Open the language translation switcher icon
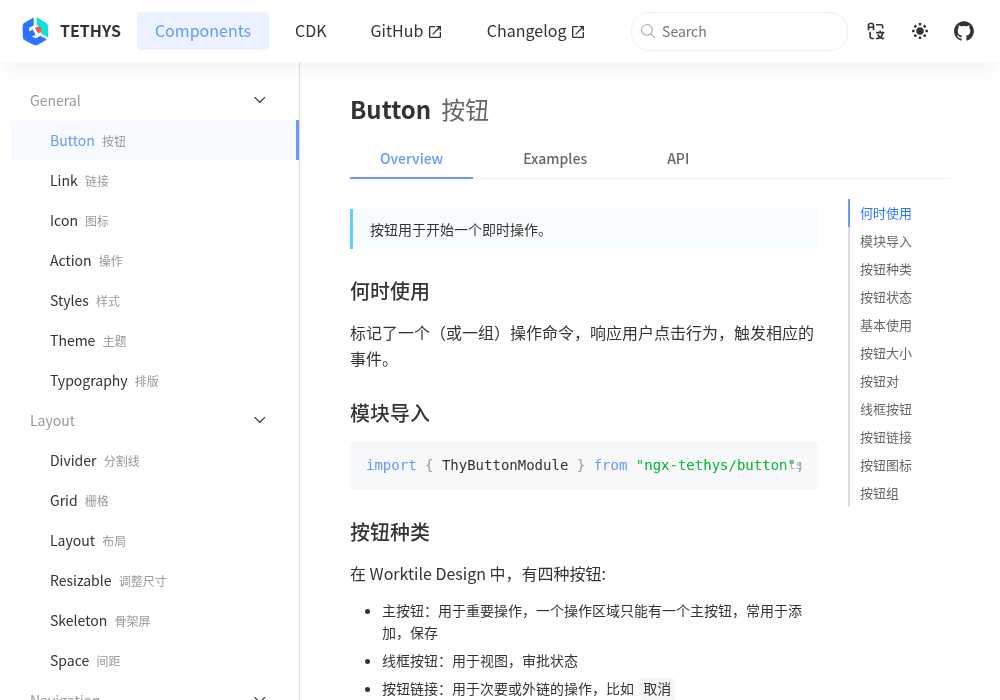 tap(876, 31)
